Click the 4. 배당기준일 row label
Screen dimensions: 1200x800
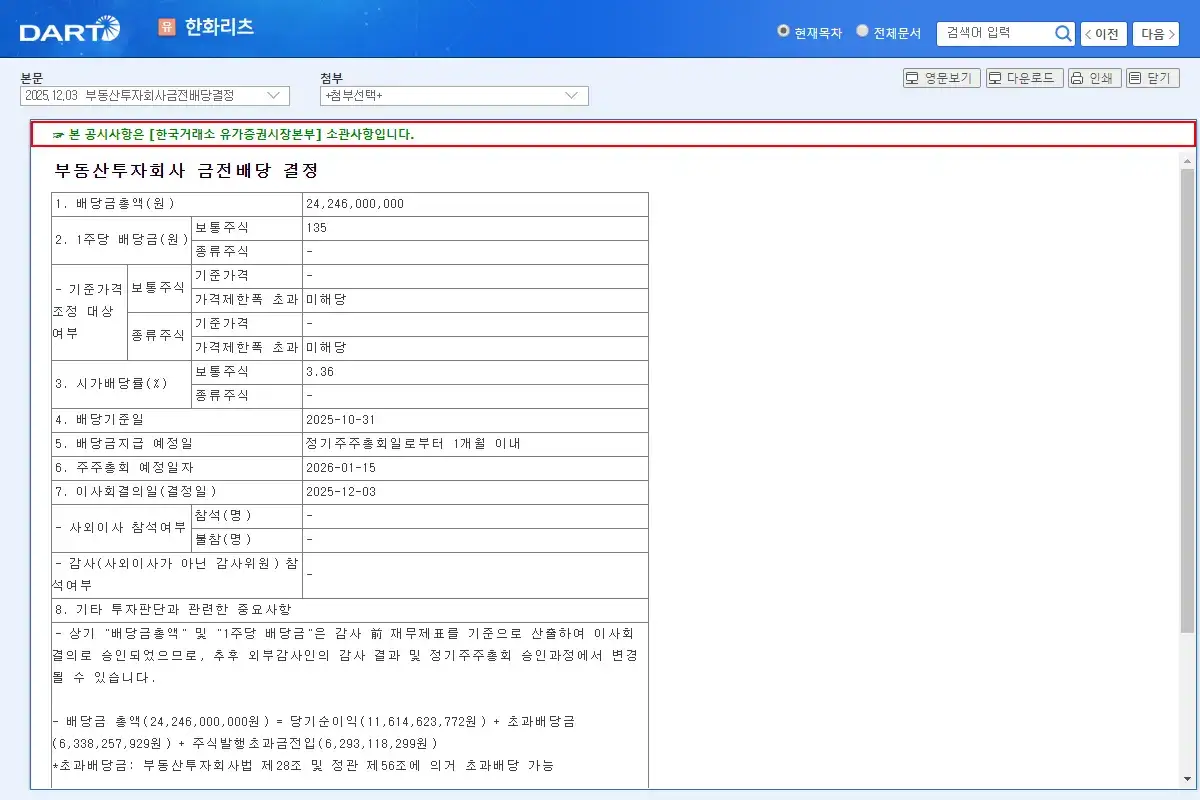coord(100,420)
